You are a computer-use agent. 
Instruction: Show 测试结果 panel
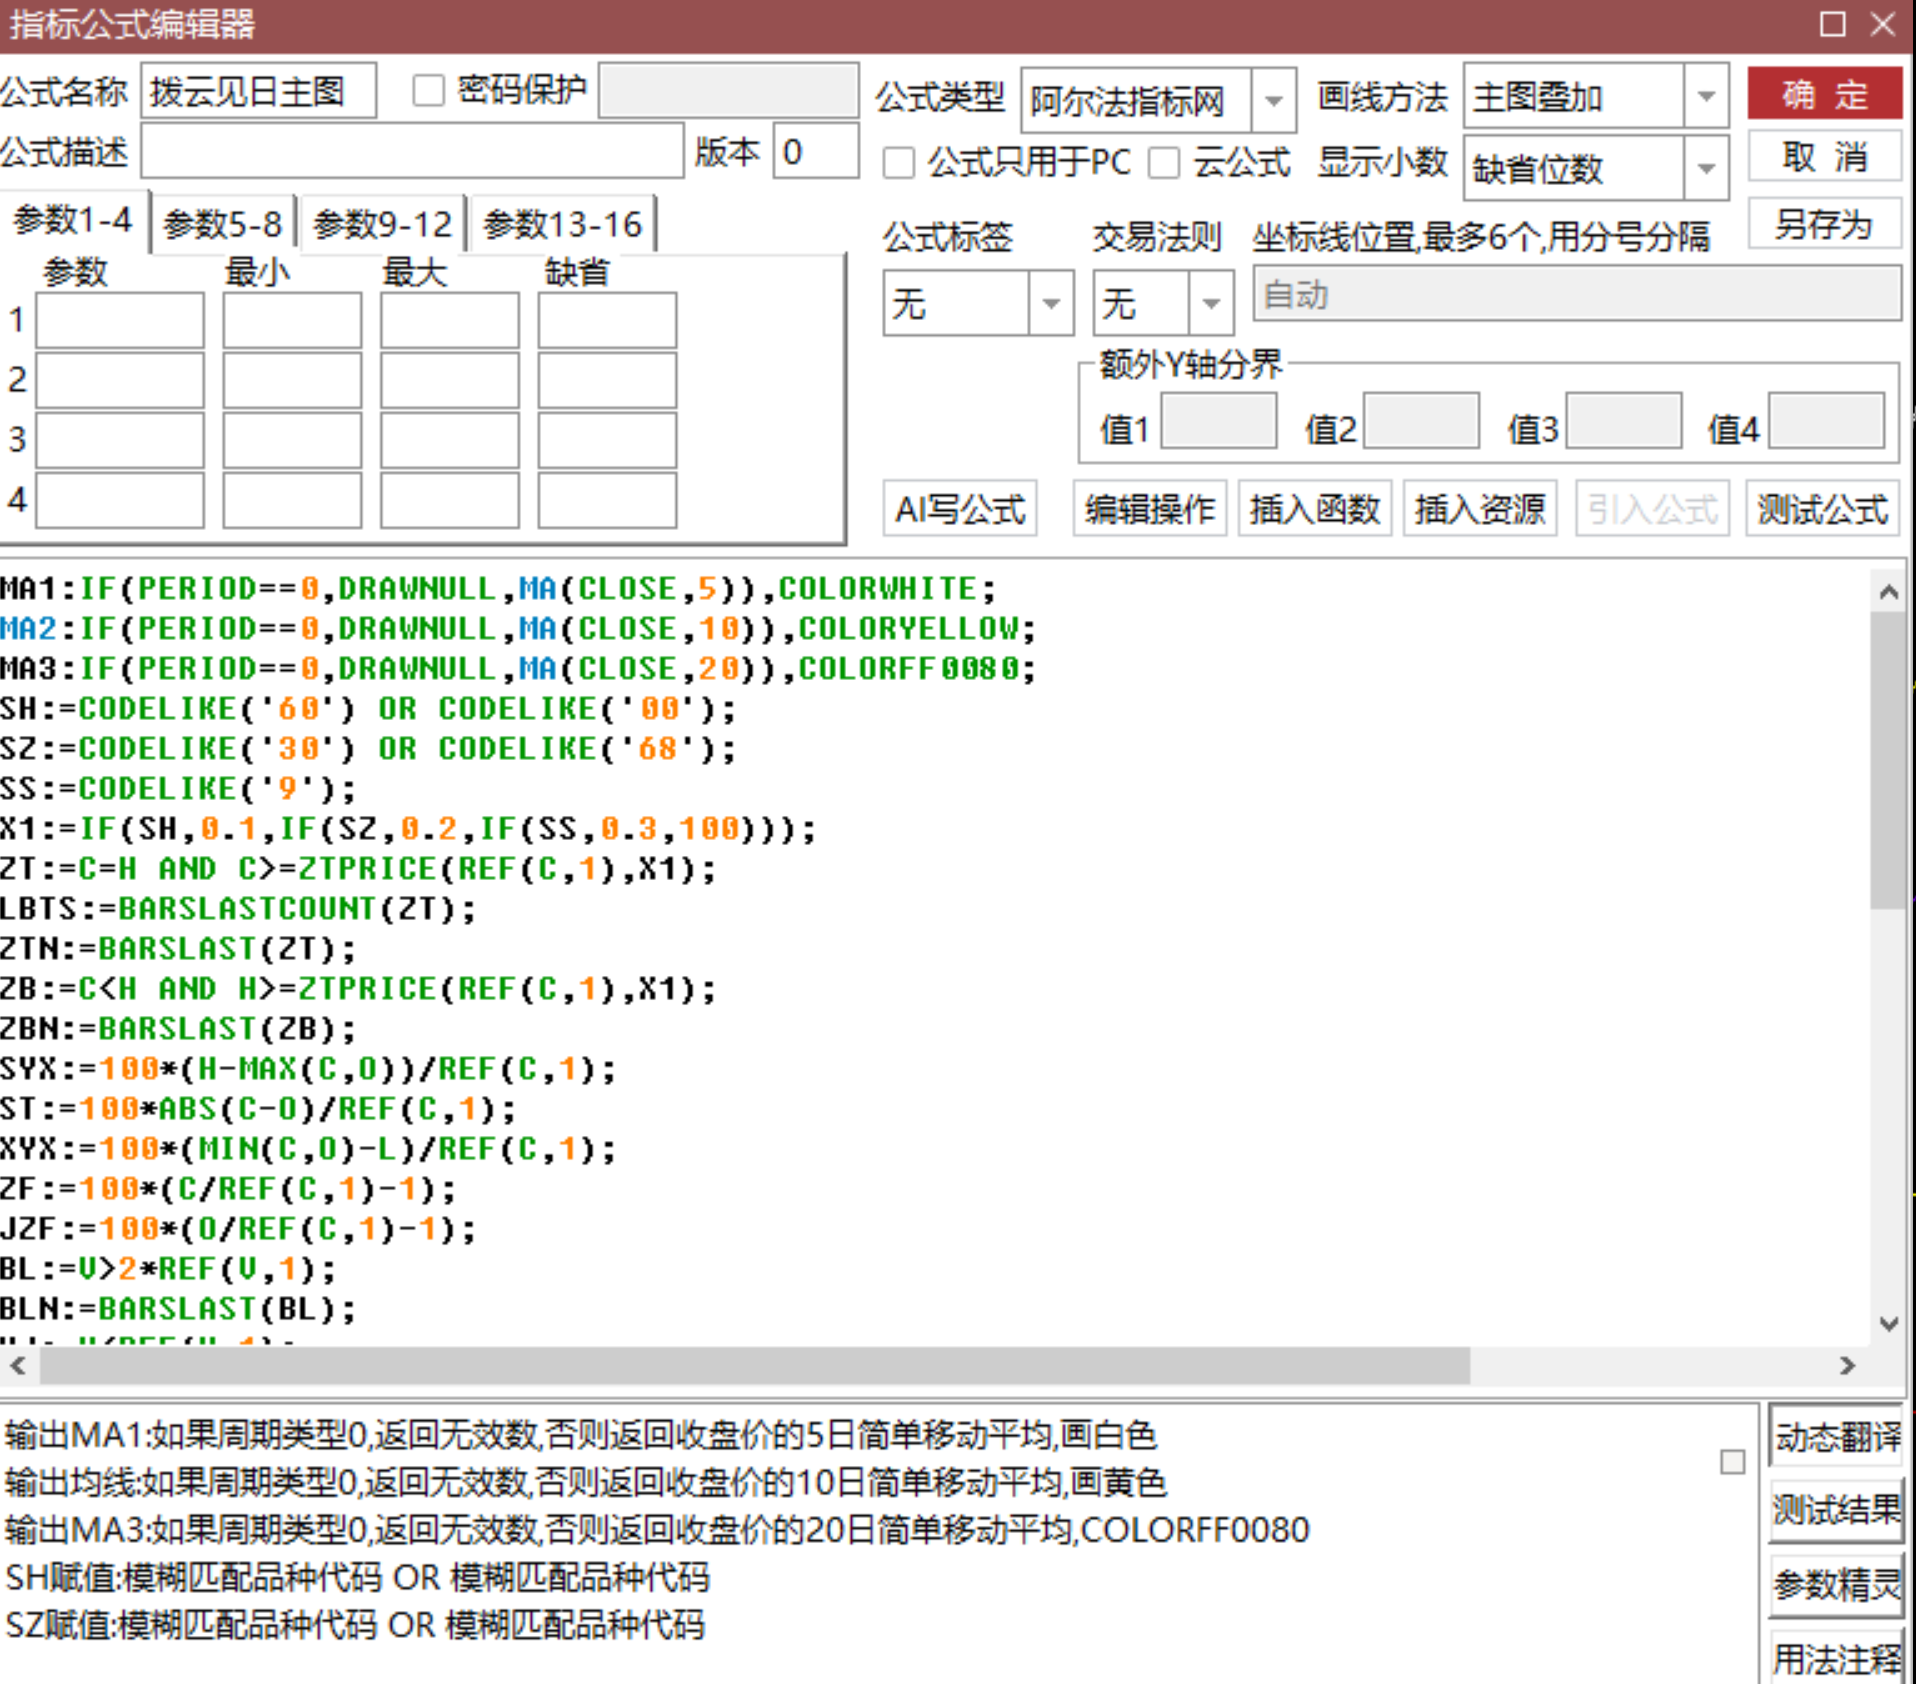click(x=1837, y=1510)
